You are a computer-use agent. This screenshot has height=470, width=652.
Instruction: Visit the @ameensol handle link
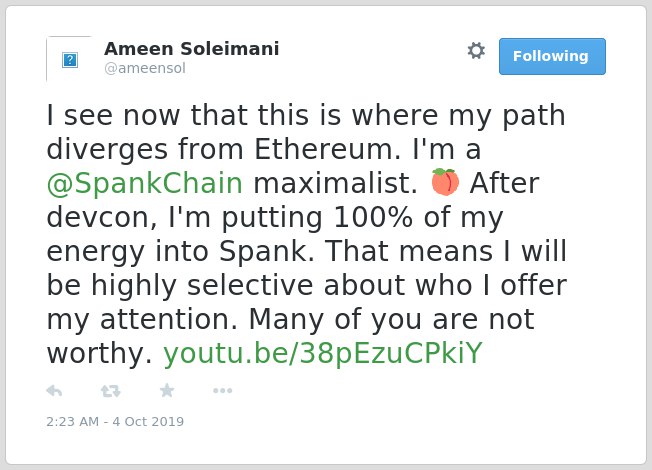(x=145, y=68)
